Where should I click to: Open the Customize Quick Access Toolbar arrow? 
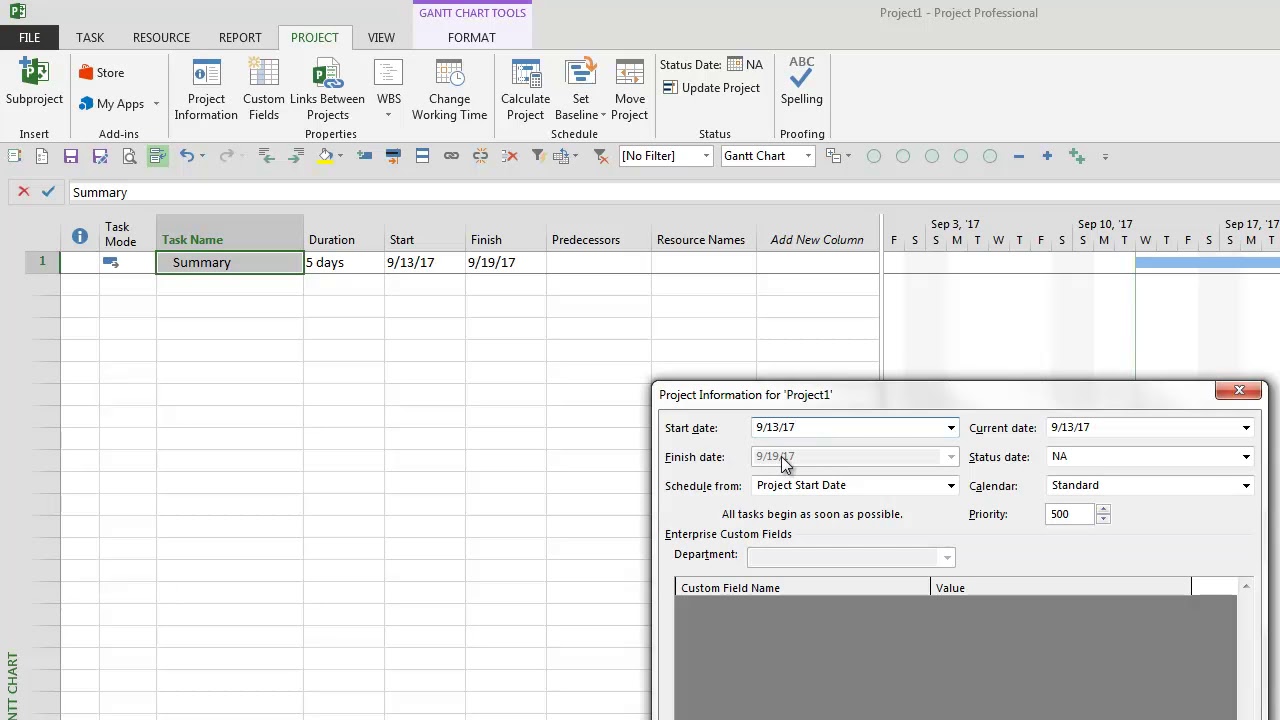tap(1105, 156)
